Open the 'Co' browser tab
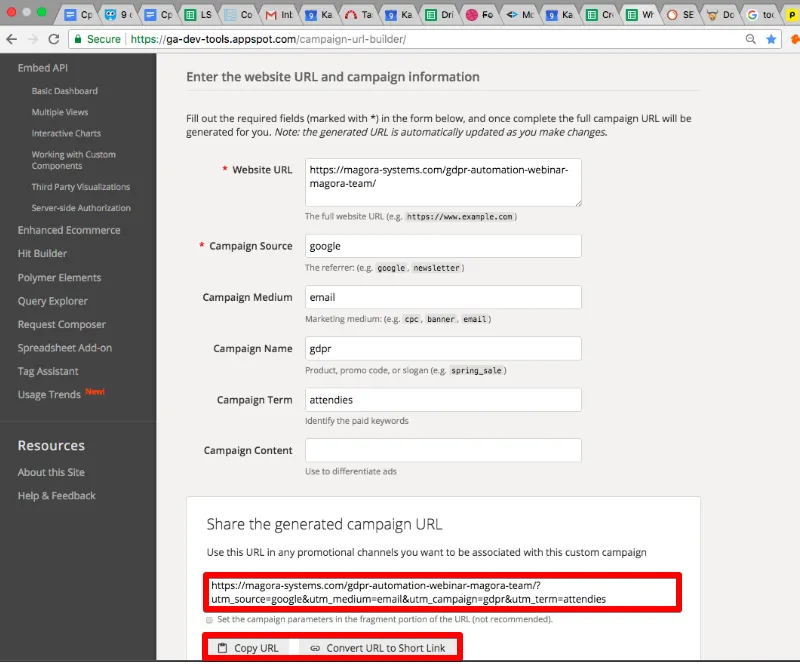This screenshot has width=800, height=665. tap(240, 15)
